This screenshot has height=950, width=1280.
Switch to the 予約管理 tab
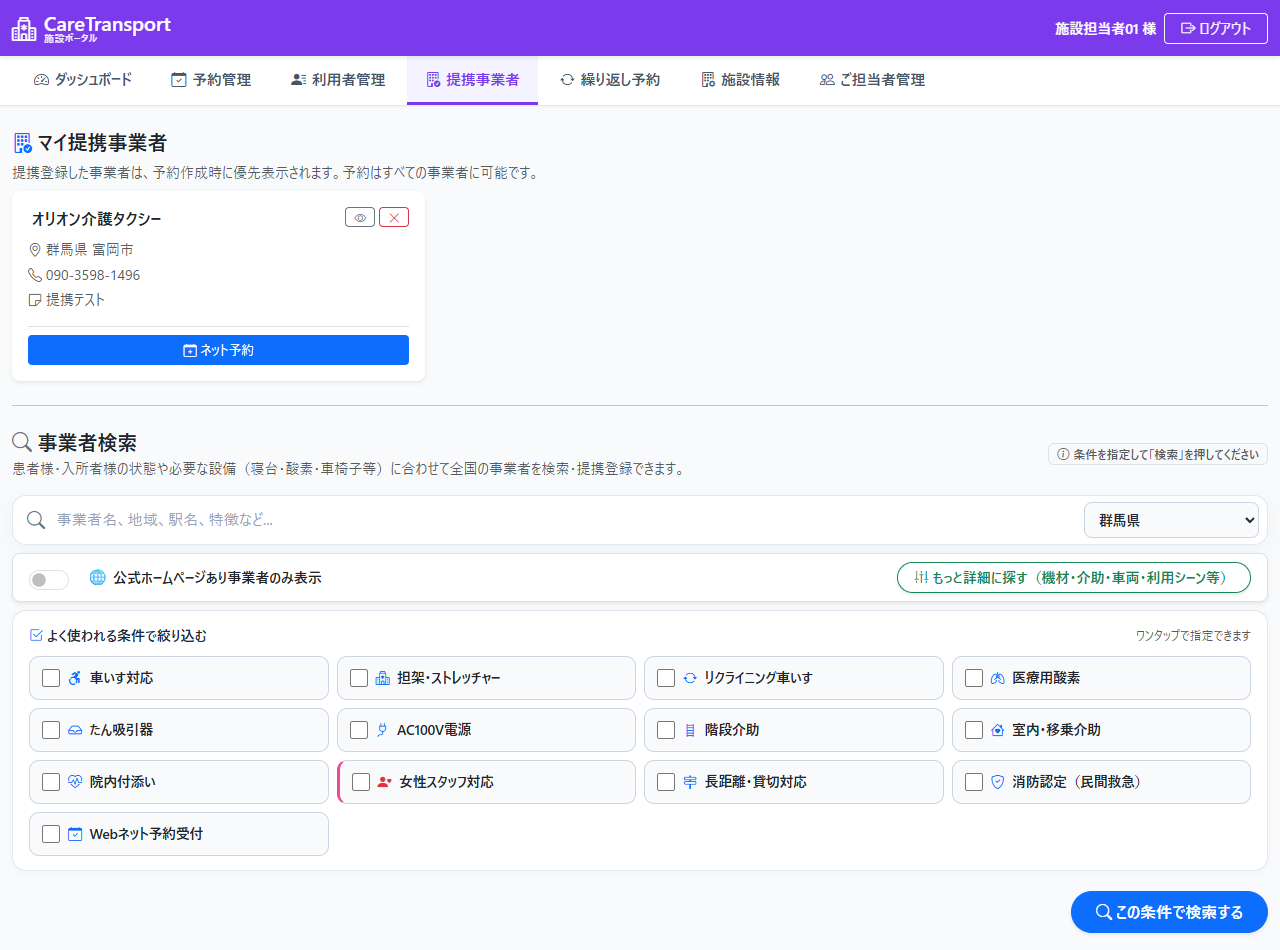211,80
